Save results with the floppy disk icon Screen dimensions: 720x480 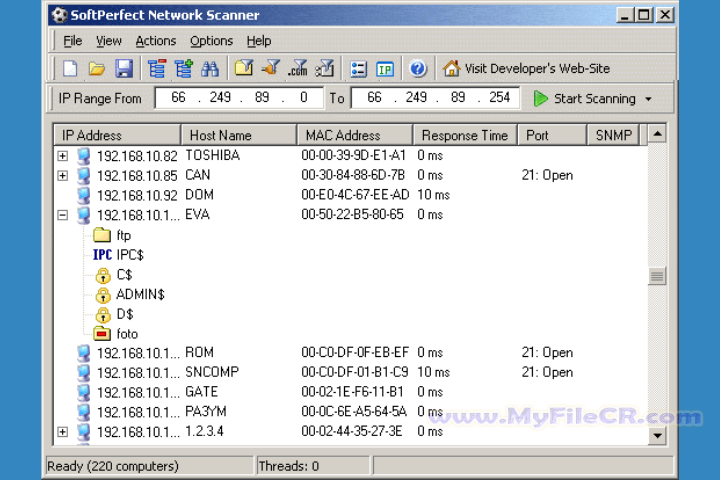[x=124, y=69]
